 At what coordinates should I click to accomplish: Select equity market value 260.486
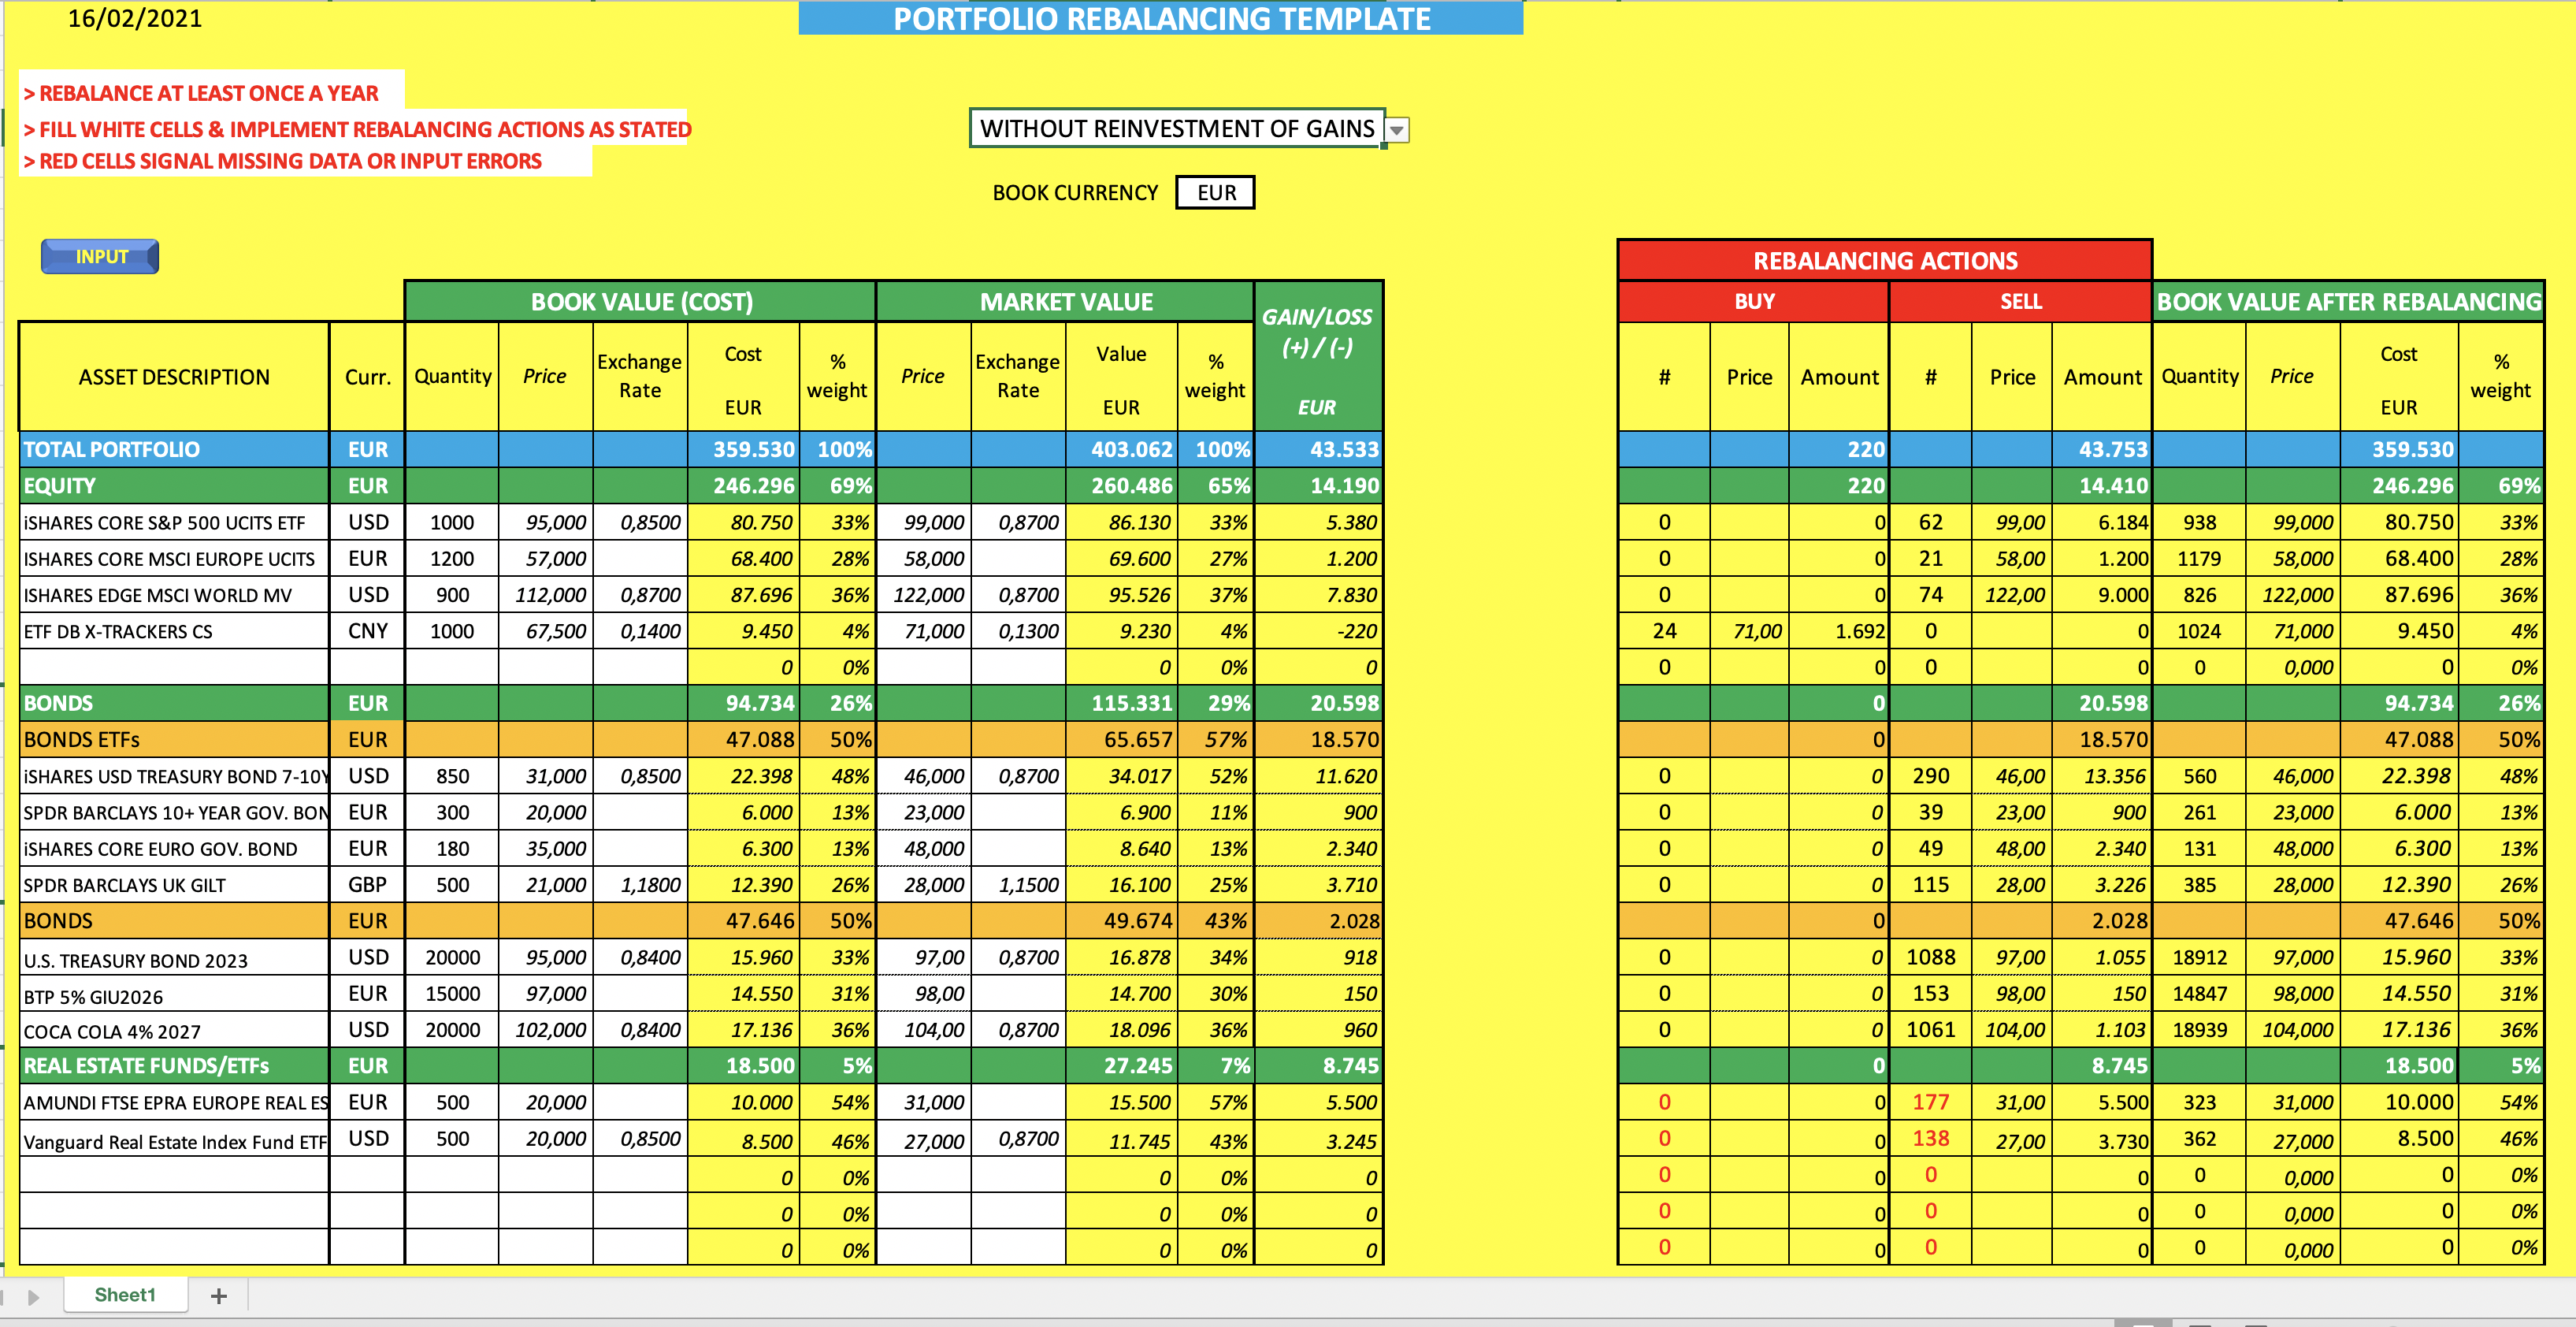pos(1121,486)
